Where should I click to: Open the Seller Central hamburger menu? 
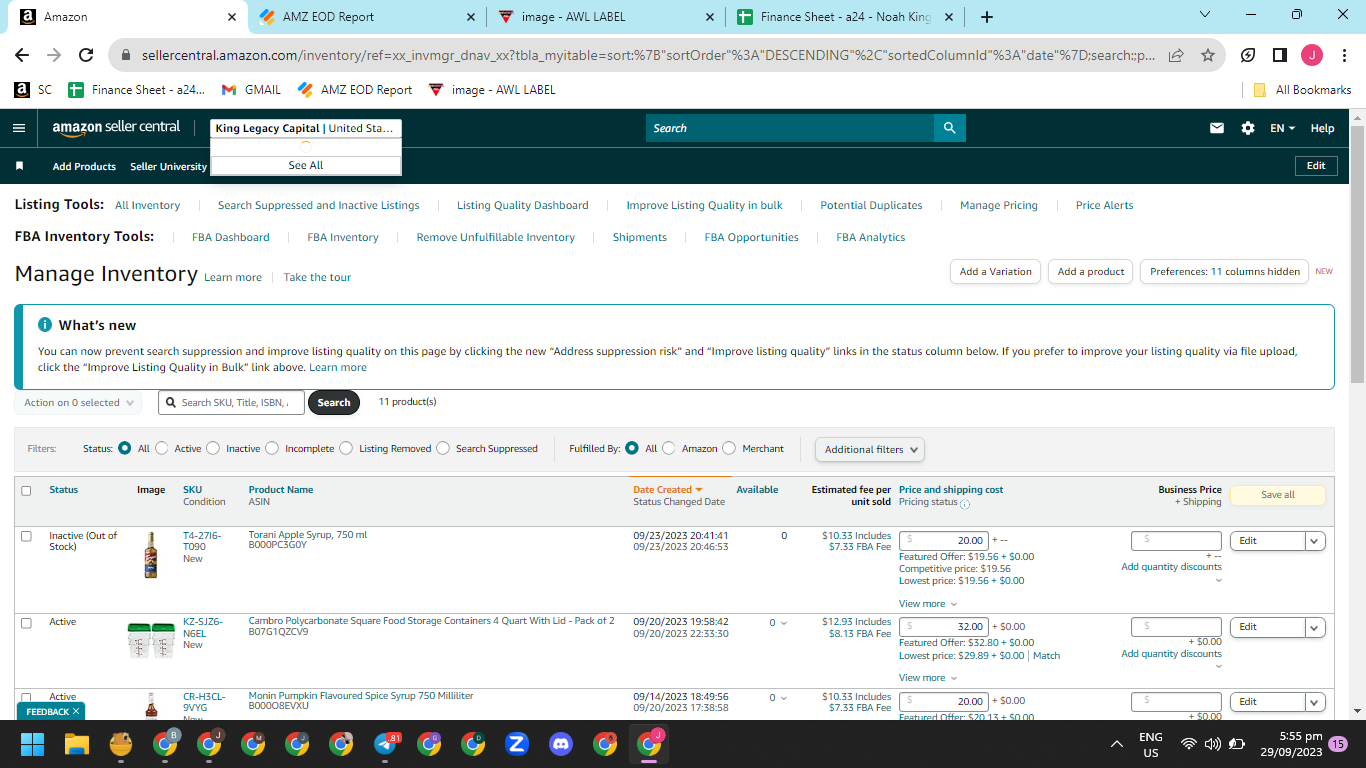pos(19,128)
